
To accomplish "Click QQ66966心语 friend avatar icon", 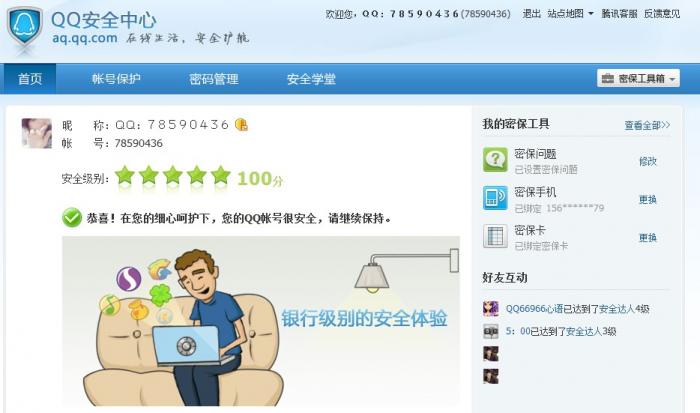I will pyautogui.click(x=491, y=309).
